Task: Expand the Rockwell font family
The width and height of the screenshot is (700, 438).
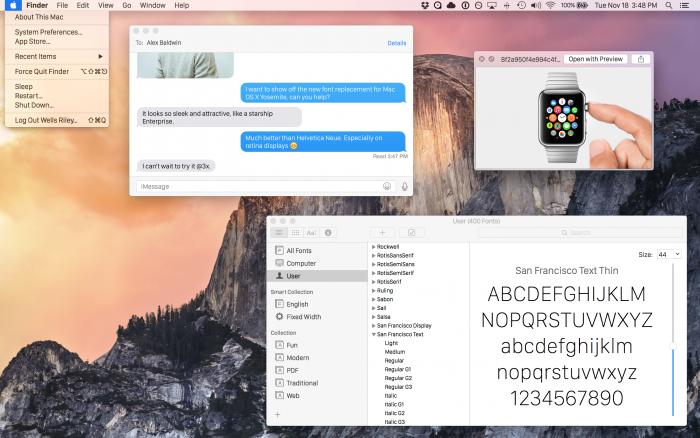Action: click(374, 247)
